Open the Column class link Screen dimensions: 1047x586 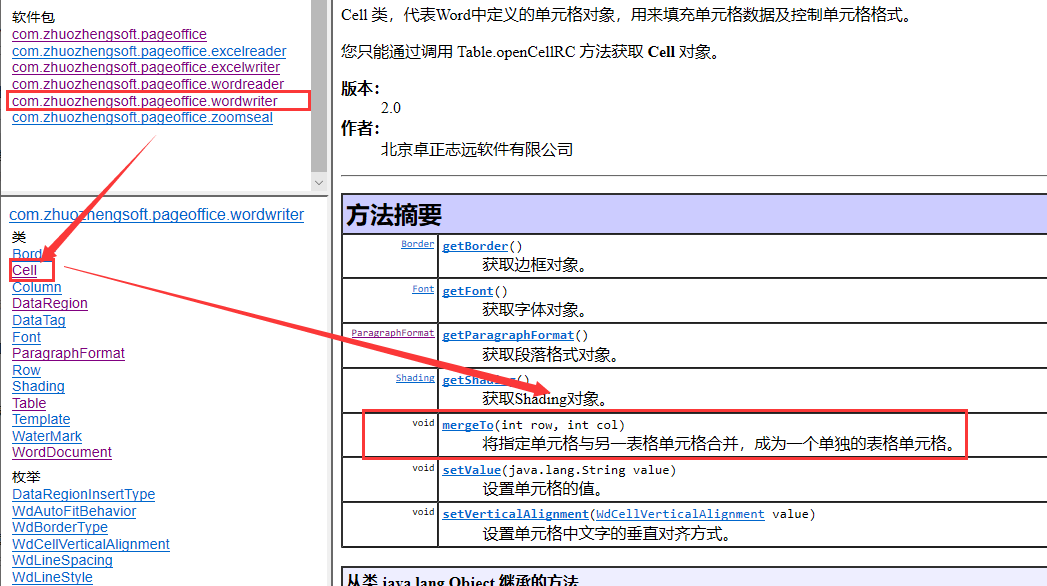(x=37, y=287)
